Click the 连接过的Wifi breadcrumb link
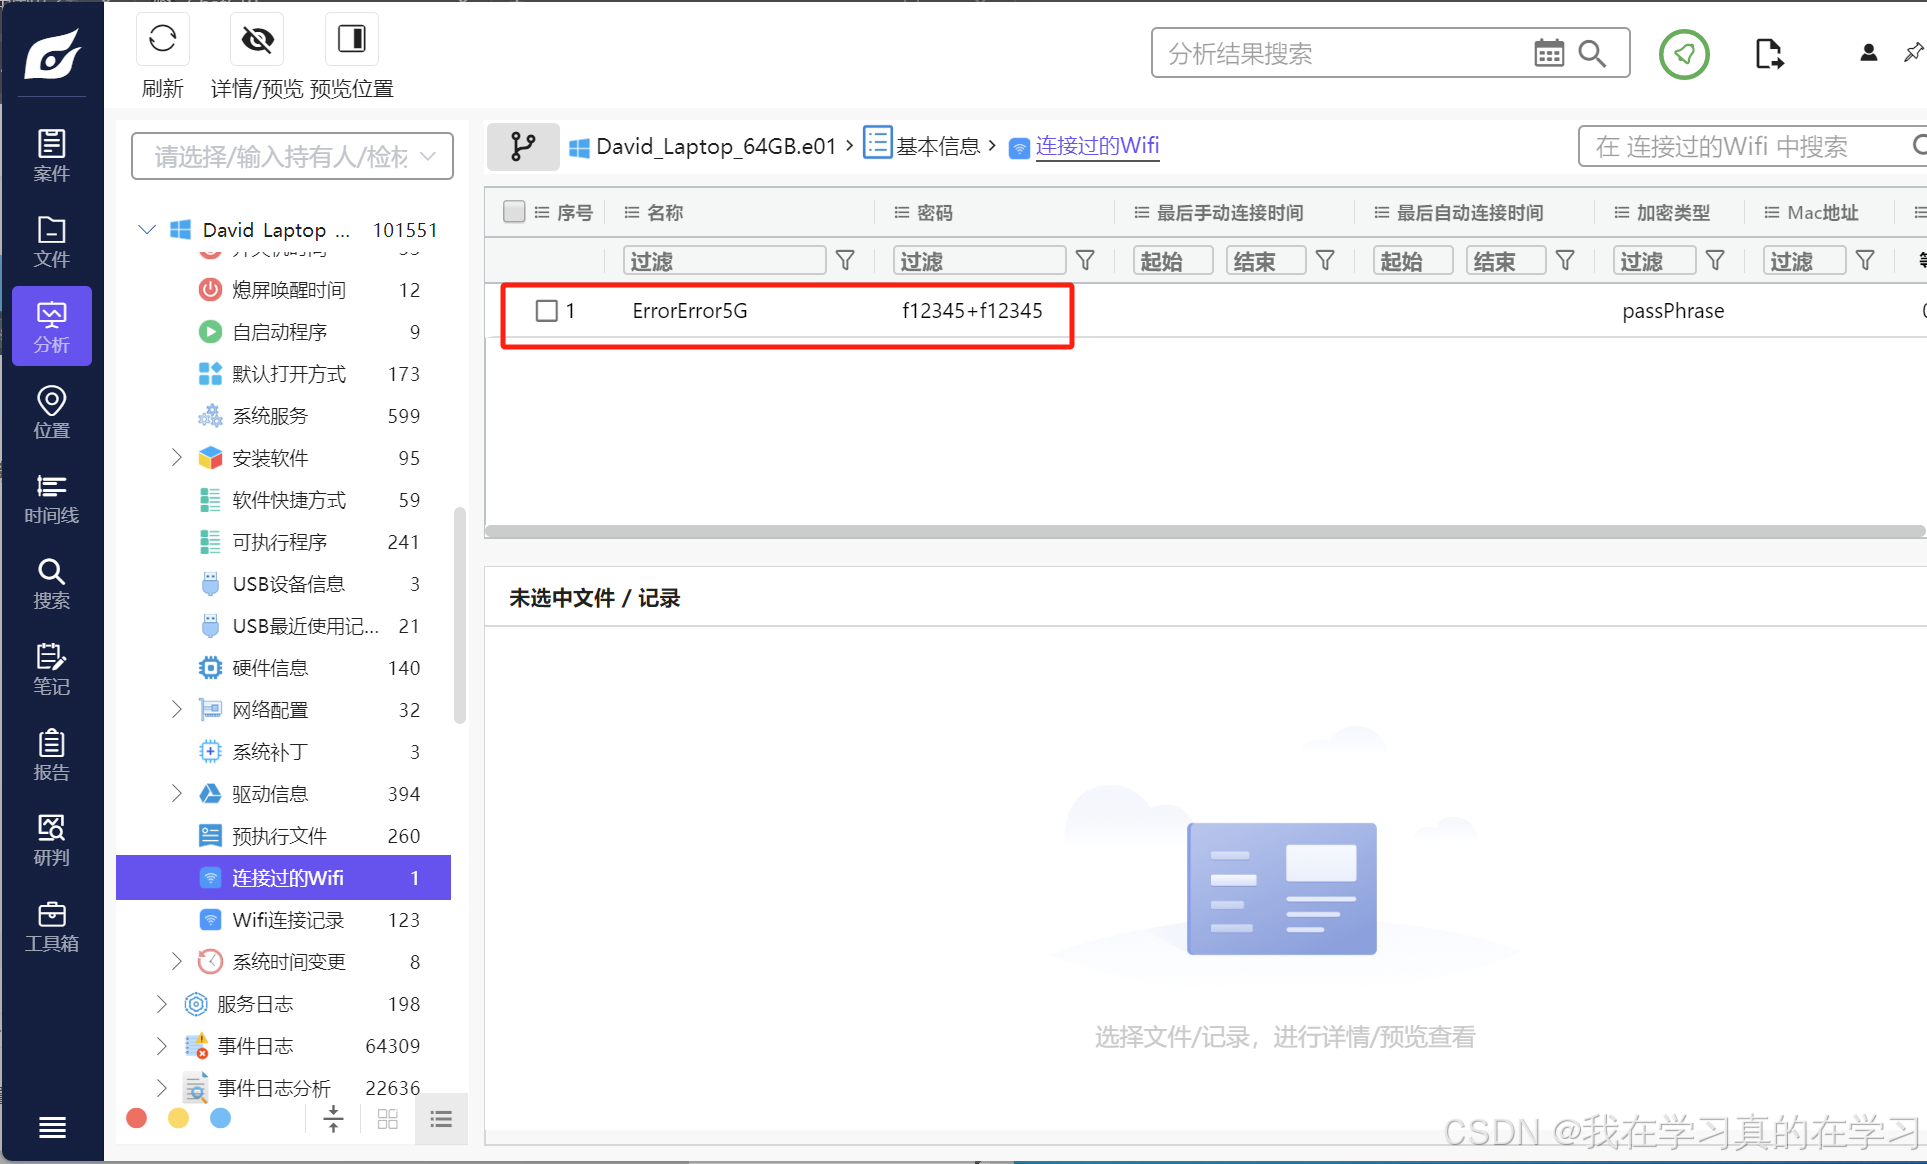Image resolution: width=1927 pixels, height=1164 pixels. (1097, 146)
